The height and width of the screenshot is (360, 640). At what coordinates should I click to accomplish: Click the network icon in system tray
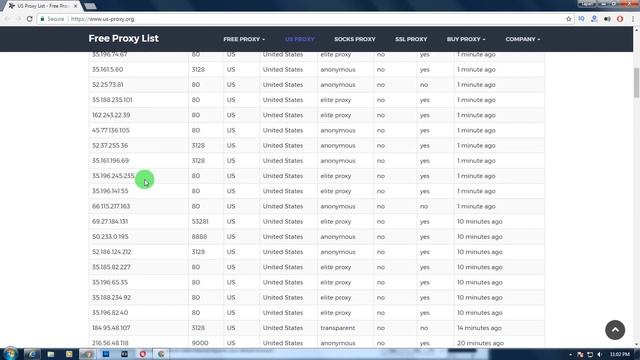point(590,354)
